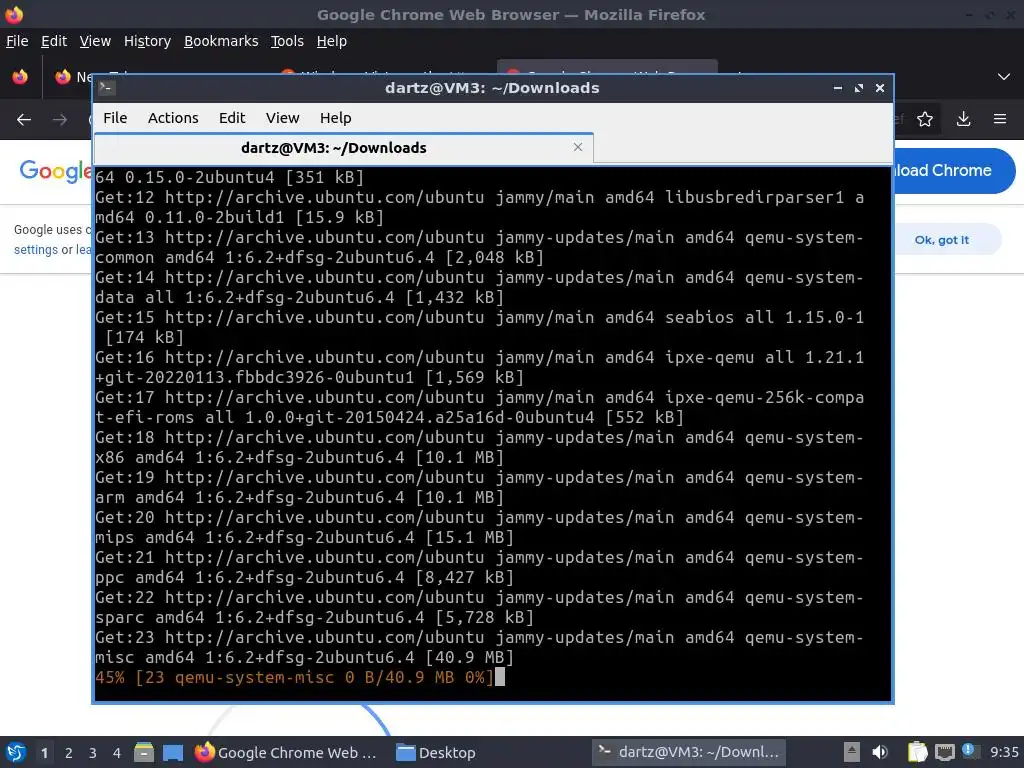The width and height of the screenshot is (1024, 768).
Task: Go forward in Firefox
Action: (x=59, y=120)
